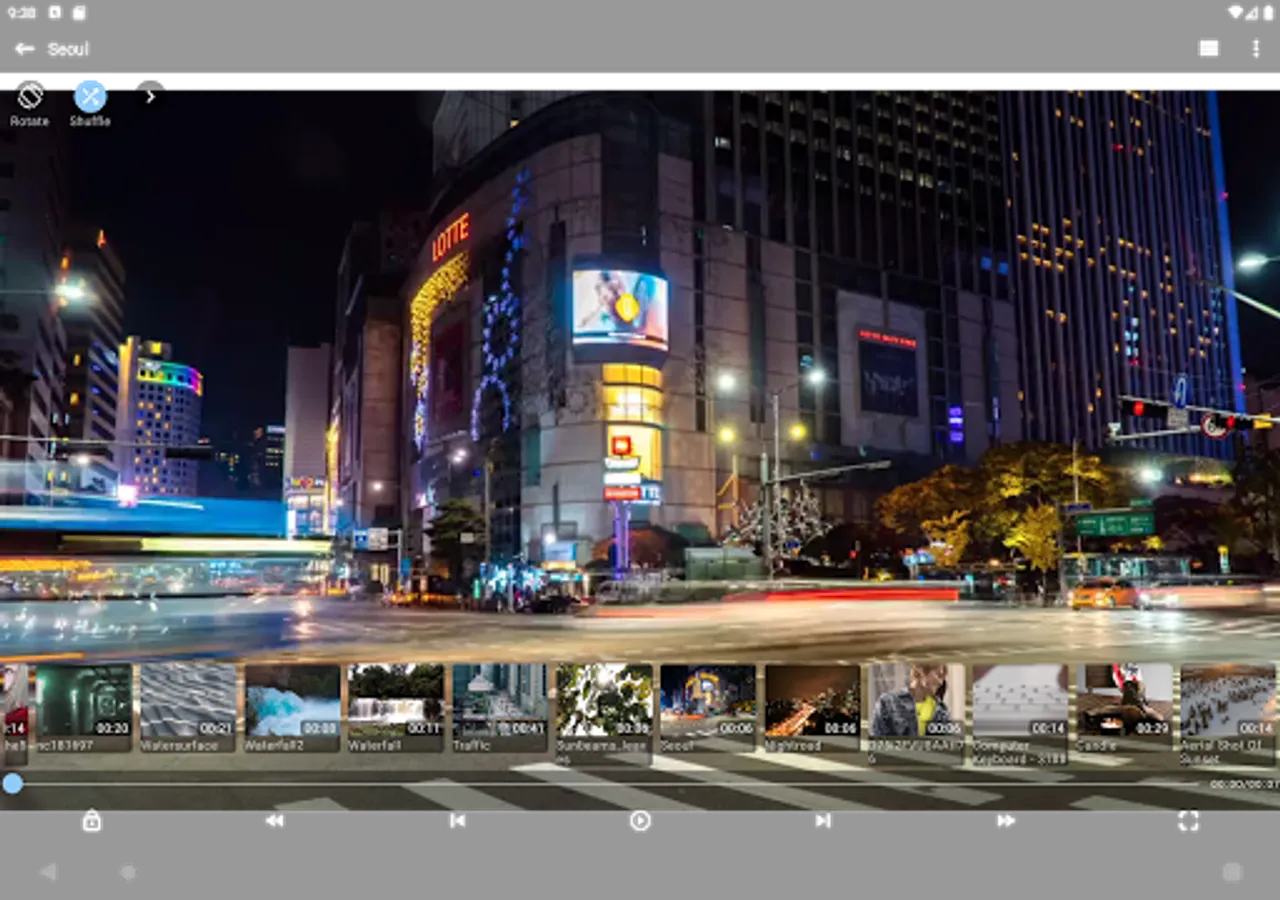Open the three-dot overflow menu

coord(1256,49)
